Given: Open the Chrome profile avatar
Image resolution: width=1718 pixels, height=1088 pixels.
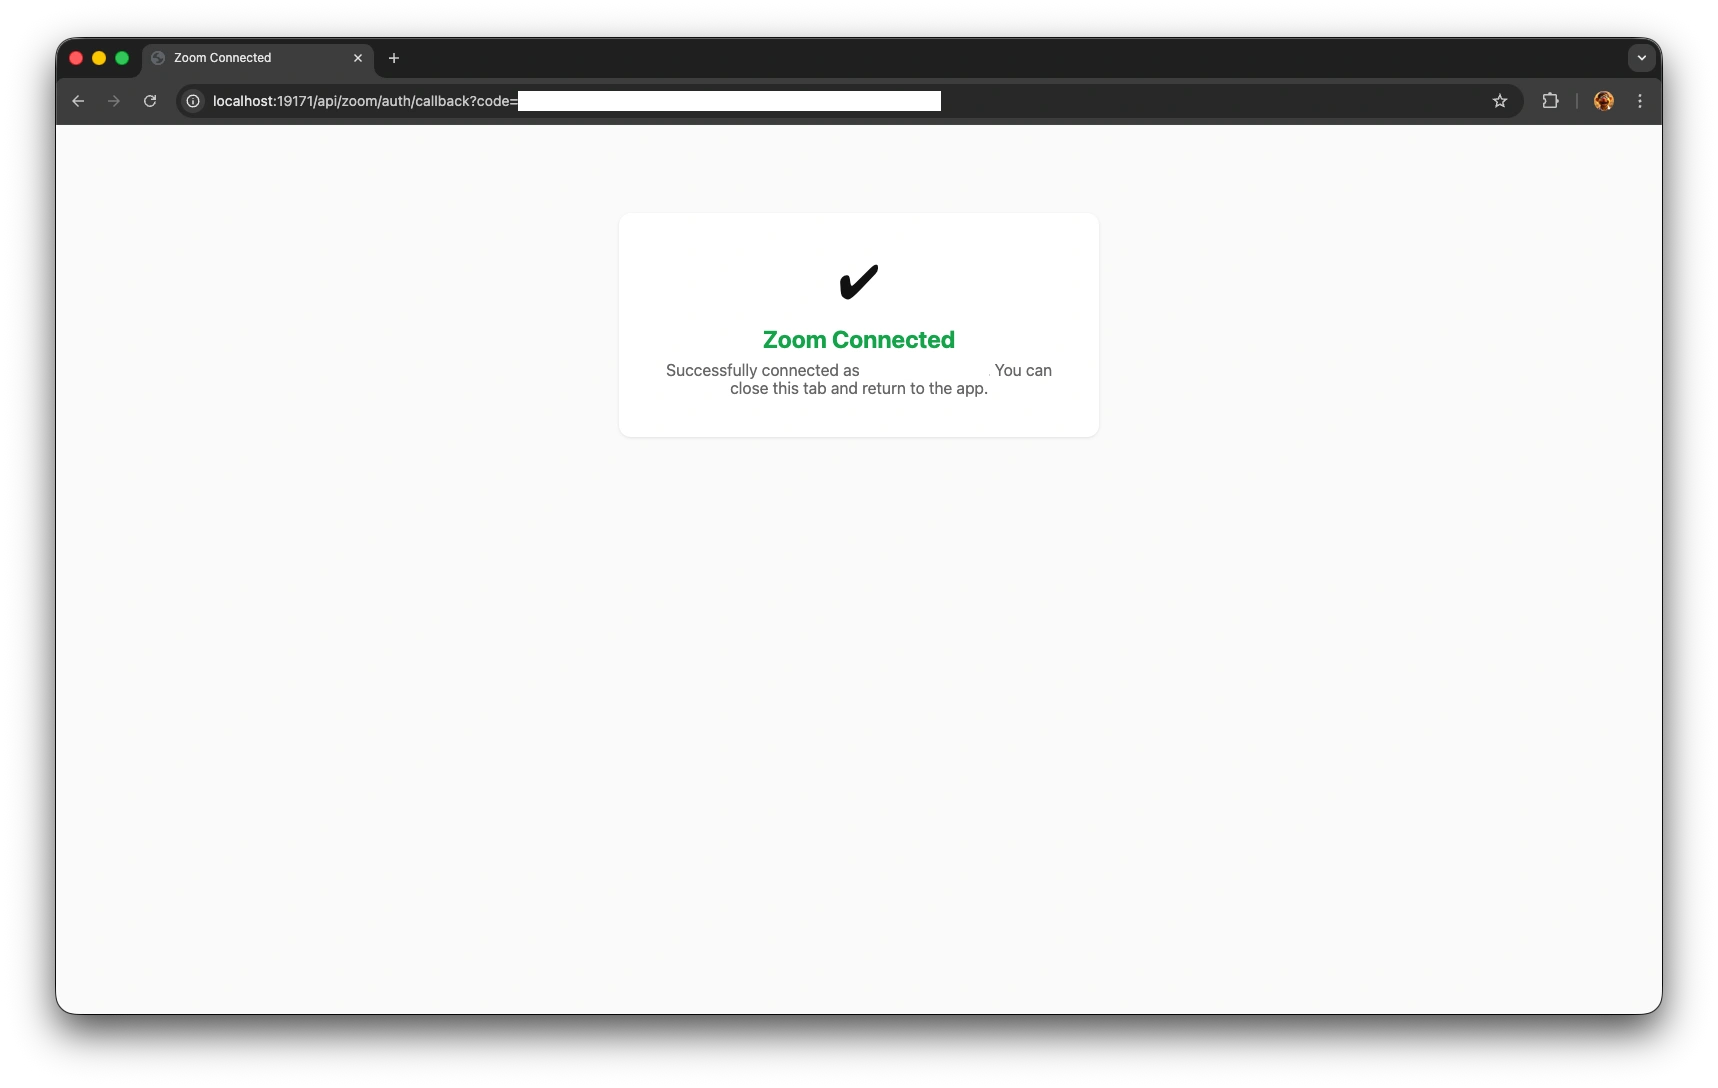Looking at the screenshot, I should click(1603, 101).
